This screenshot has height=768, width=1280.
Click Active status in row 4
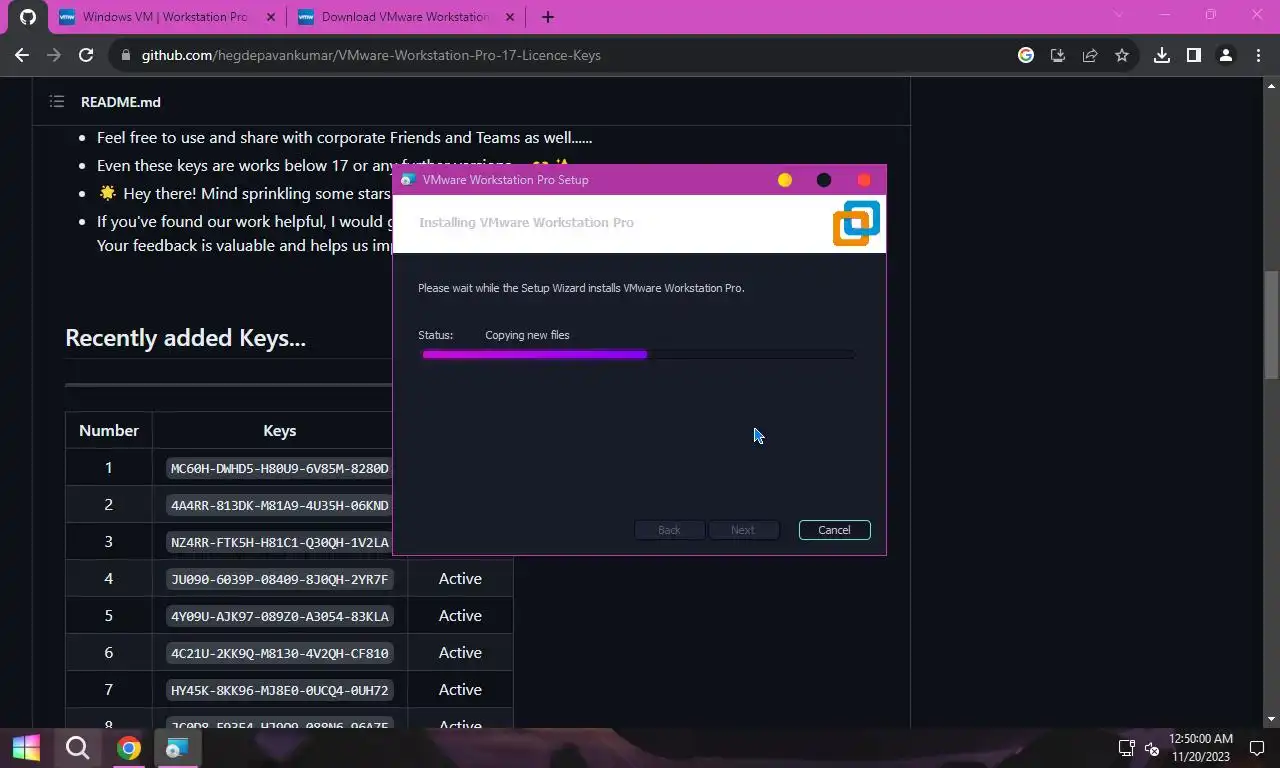tap(460, 579)
